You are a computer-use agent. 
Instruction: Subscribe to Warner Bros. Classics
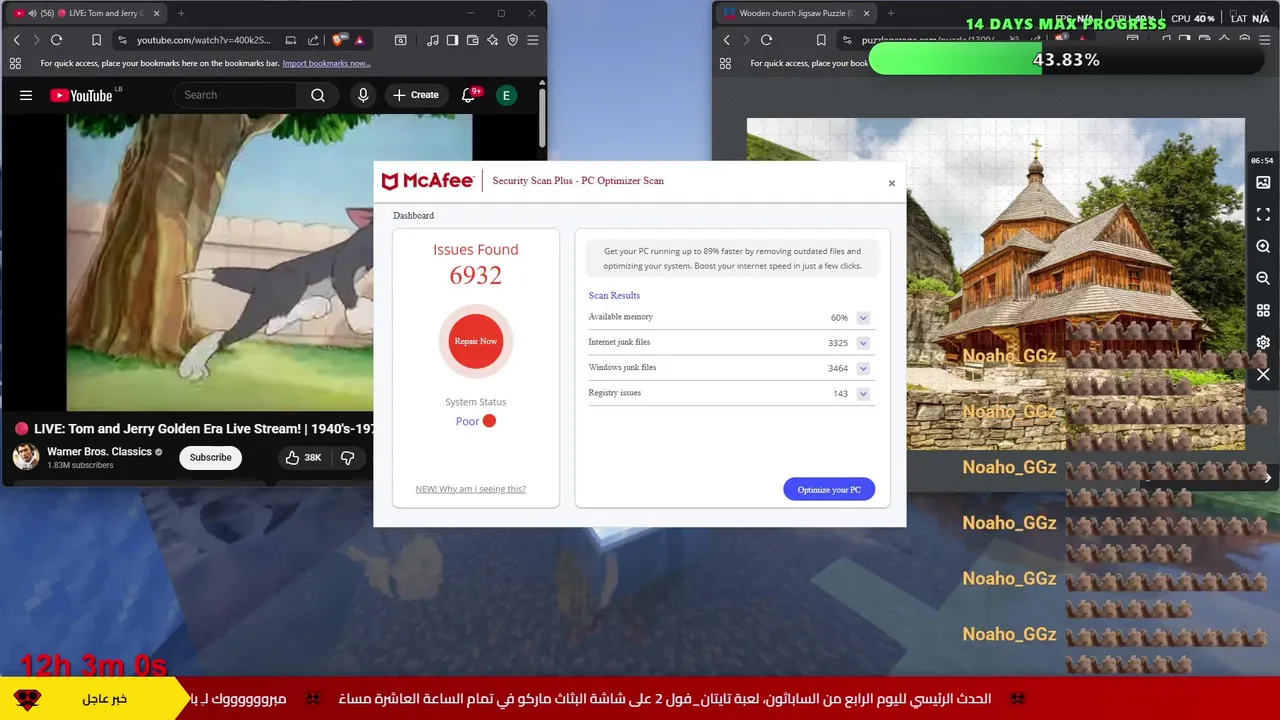pyautogui.click(x=211, y=457)
